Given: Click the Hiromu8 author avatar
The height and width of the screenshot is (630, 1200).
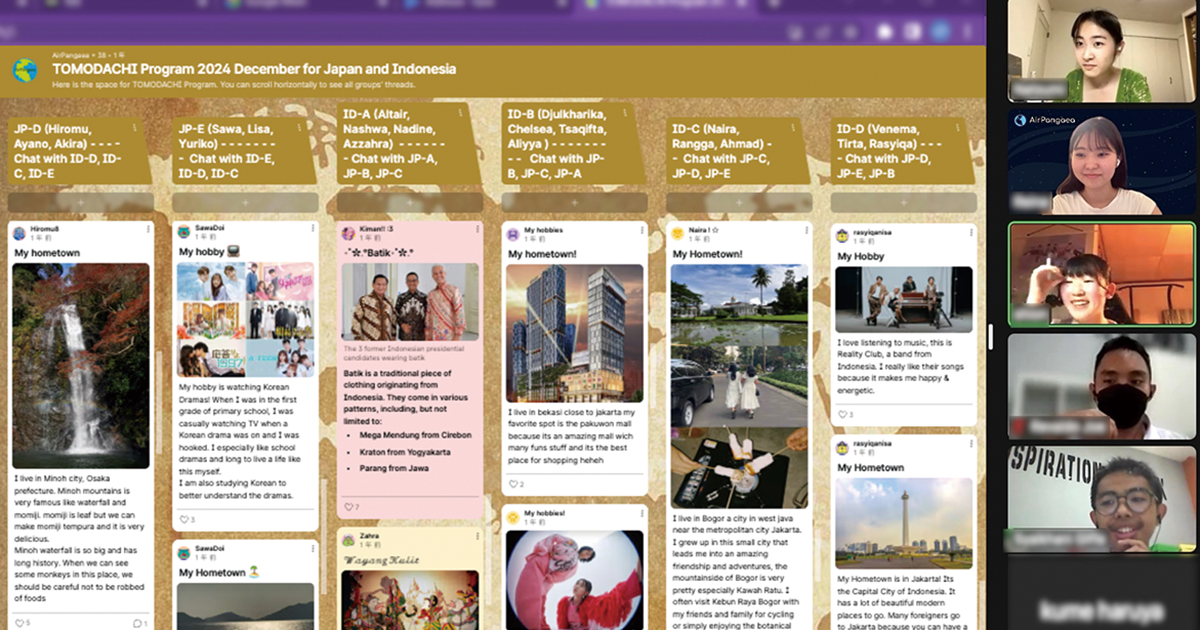Looking at the screenshot, I should [x=21, y=232].
